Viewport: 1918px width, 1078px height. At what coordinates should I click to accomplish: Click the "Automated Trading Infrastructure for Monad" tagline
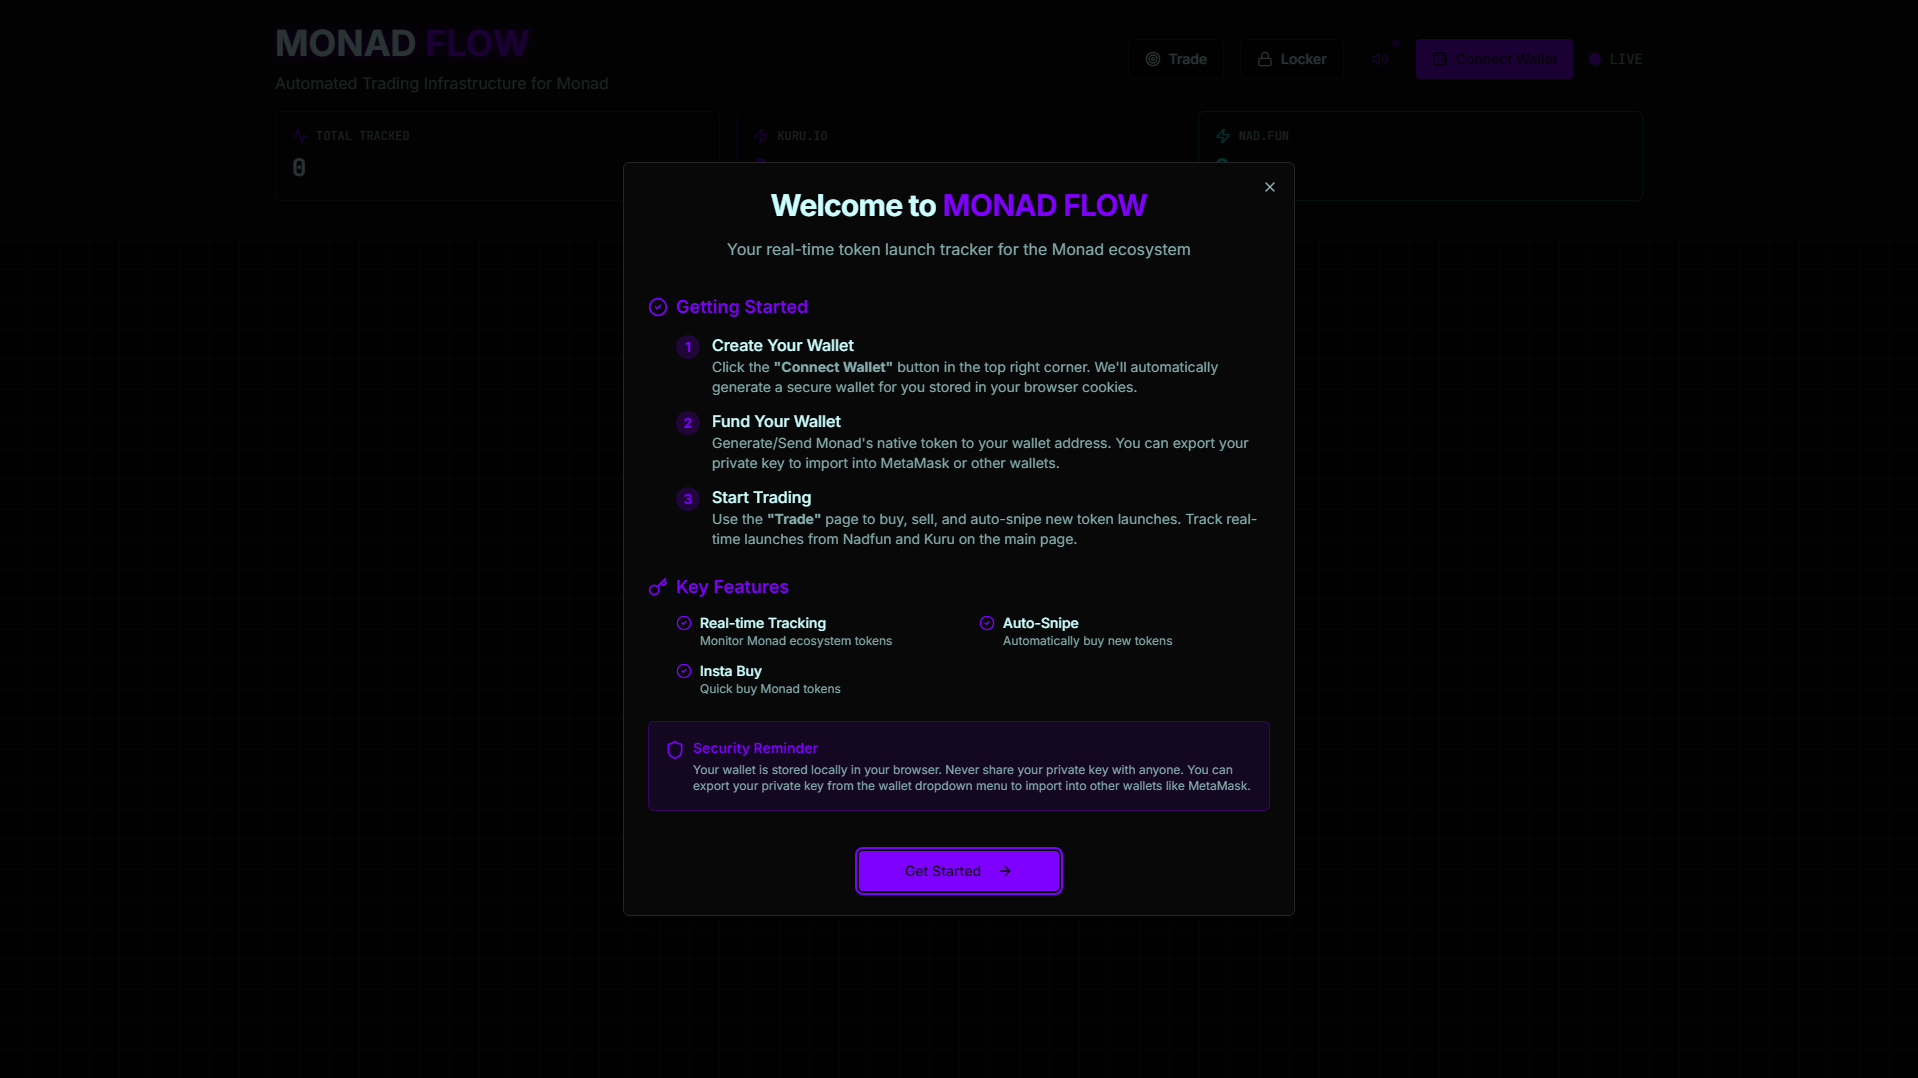[x=442, y=83]
